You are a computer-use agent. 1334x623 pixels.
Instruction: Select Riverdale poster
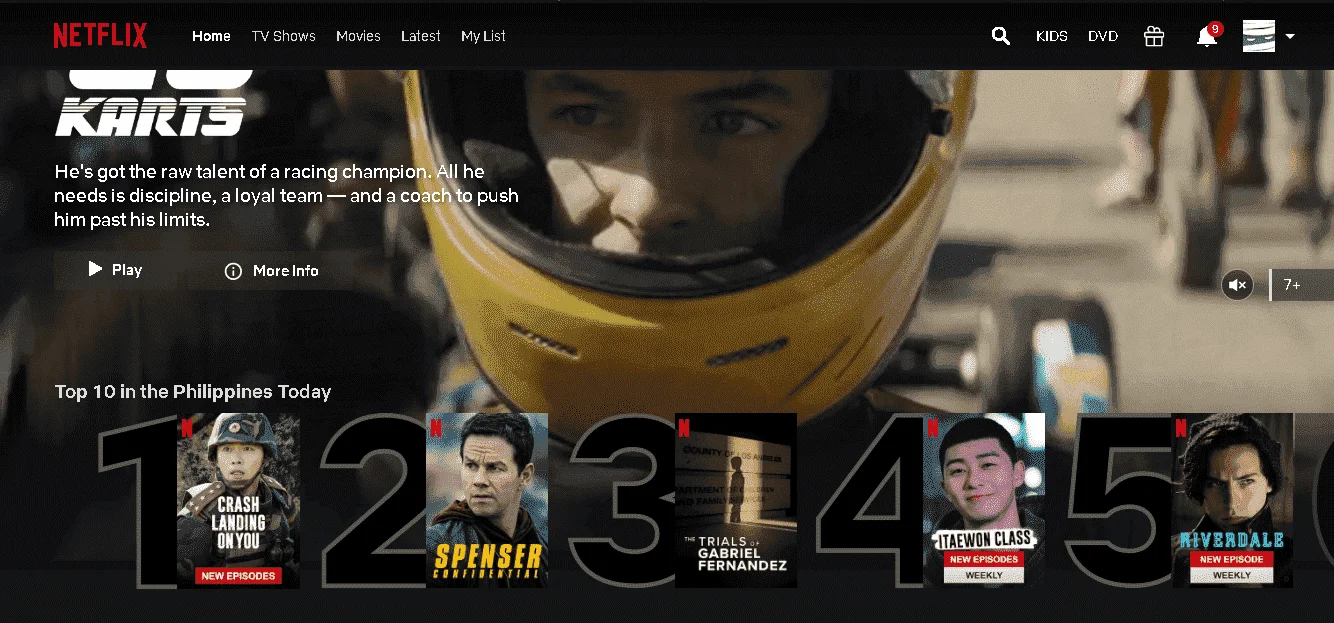point(1232,500)
